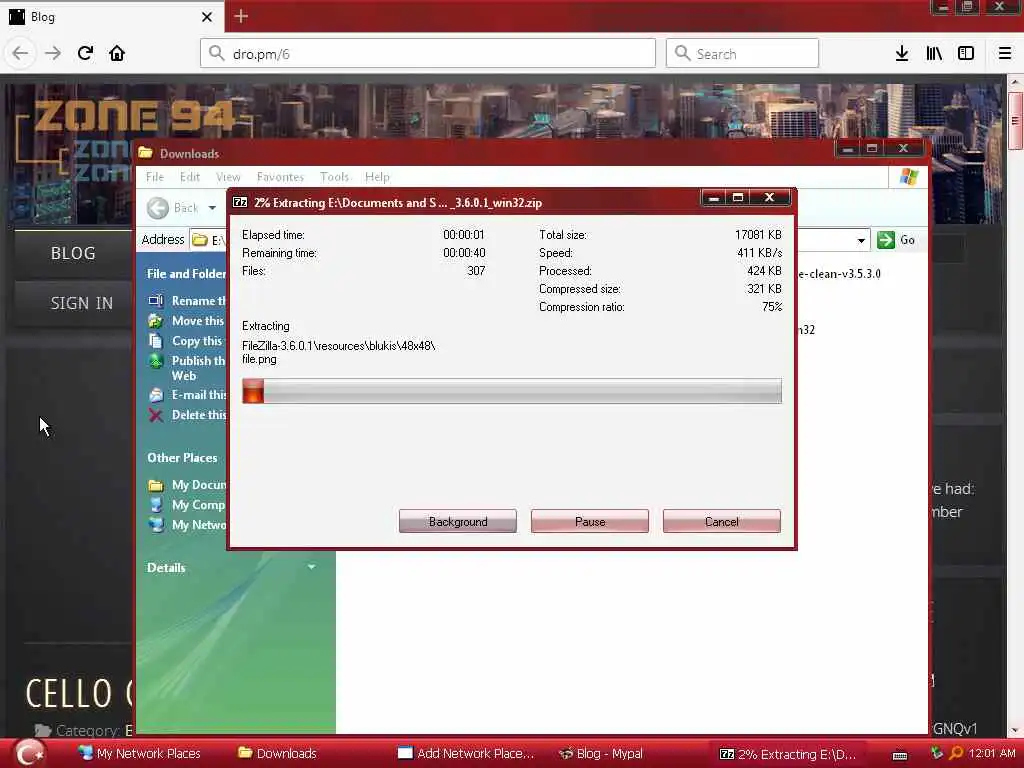Click the 12:01 AM clock
Screen dimensions: 1024x768
pos(991,754)
